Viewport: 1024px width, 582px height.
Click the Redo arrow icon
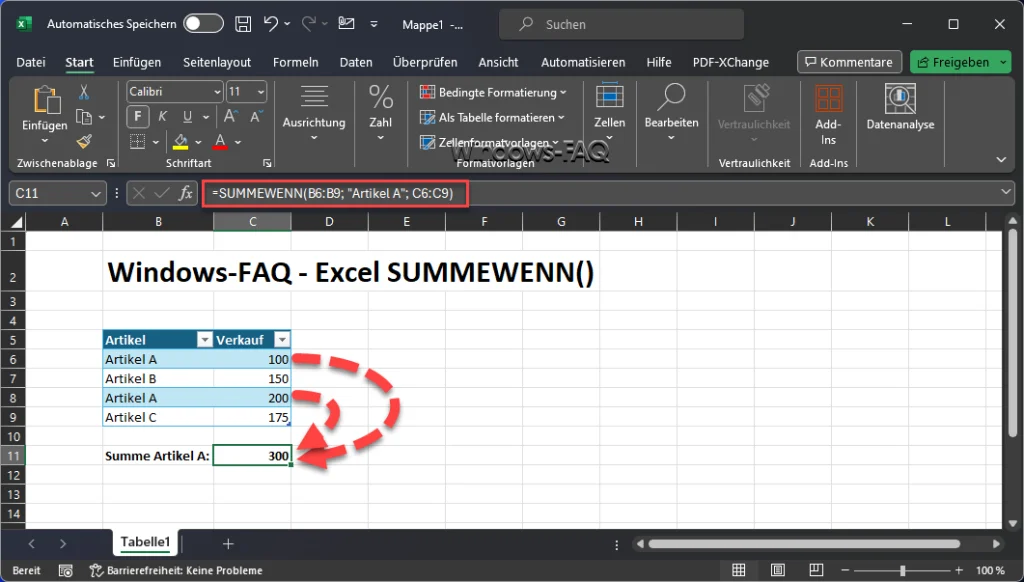click(x=309, y=24)
